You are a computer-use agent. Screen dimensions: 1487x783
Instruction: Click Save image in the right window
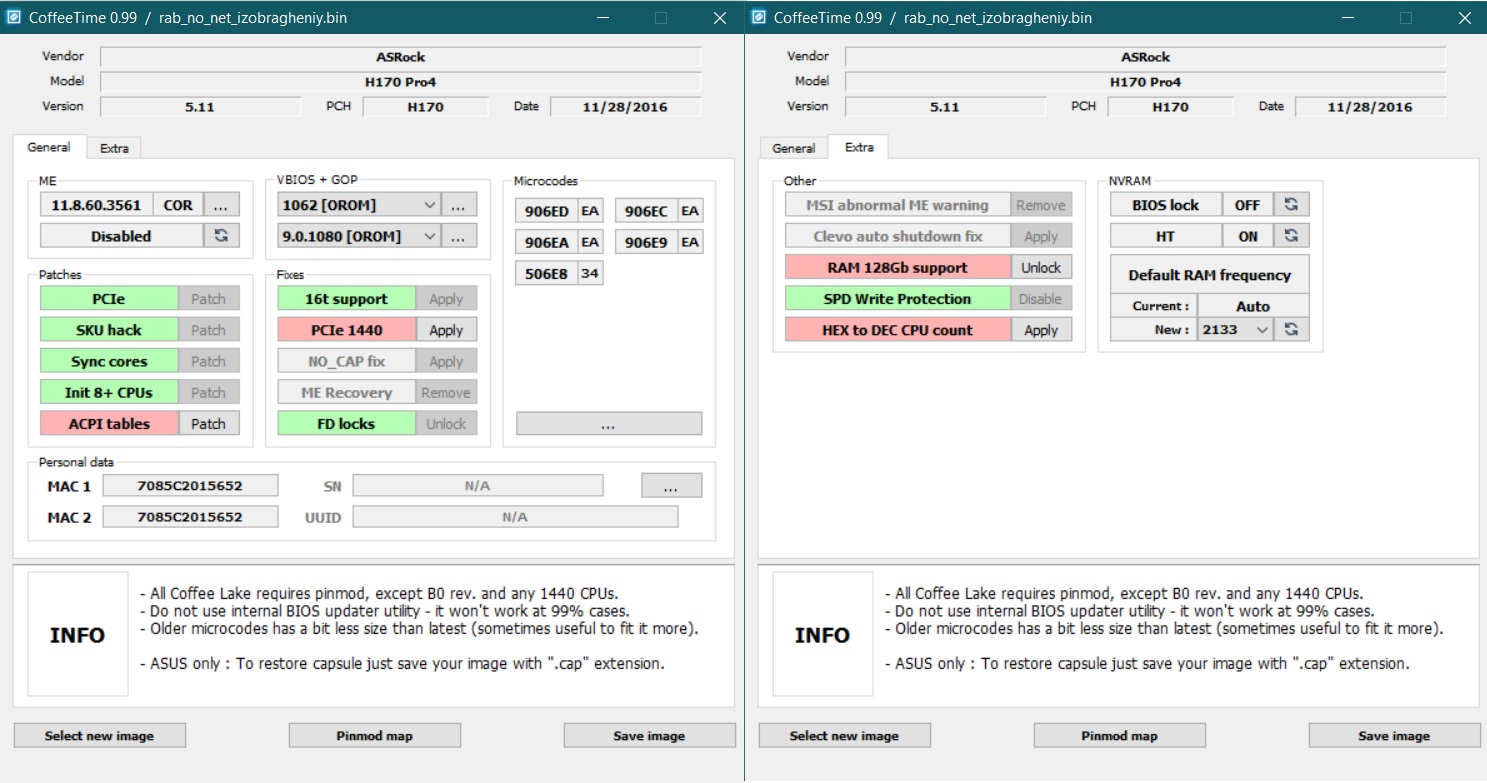[1395, 735]
